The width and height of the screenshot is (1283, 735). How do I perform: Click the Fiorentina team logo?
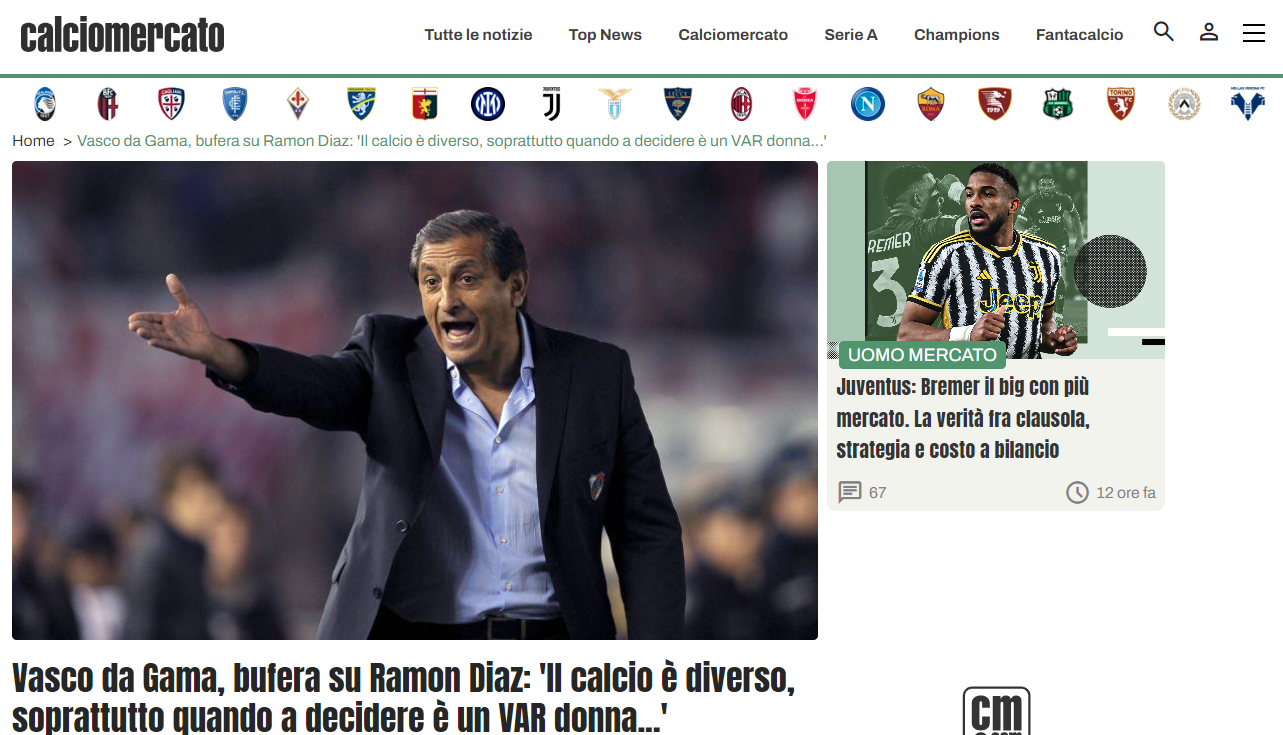pyautogui.click(x=298, y=104)
